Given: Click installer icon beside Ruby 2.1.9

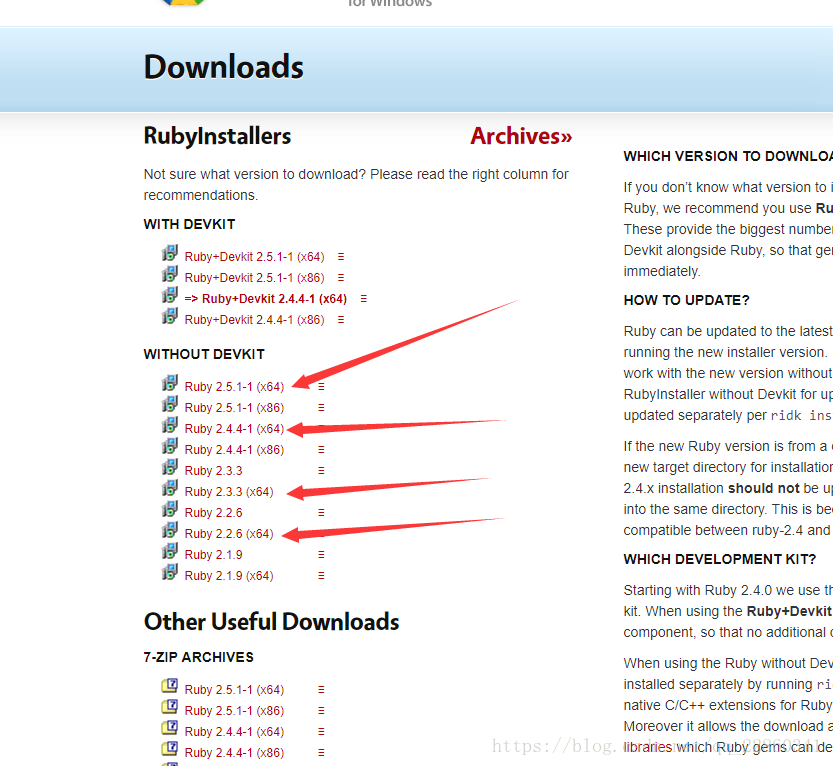Looking at the screenshot, I should [169, 551].
